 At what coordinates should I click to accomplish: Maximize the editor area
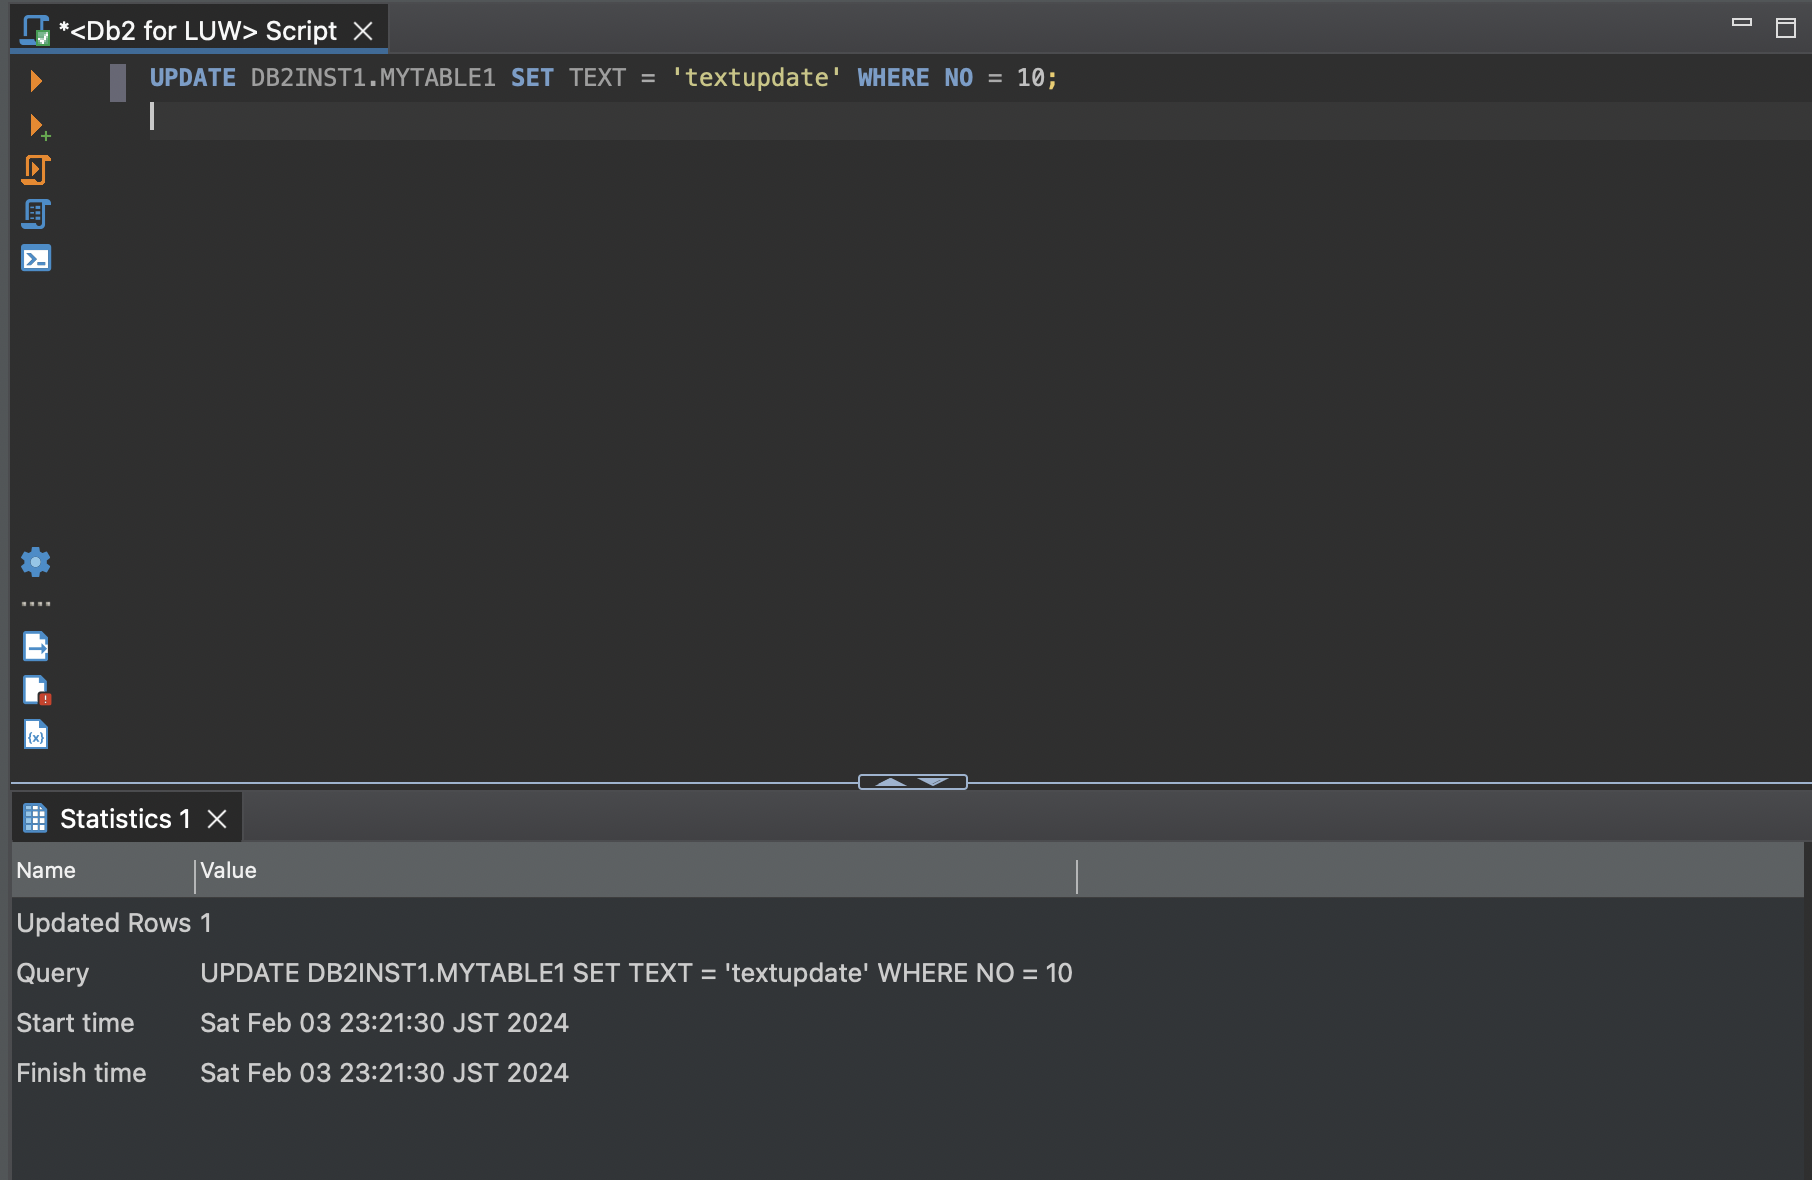tap(1786, 28)
